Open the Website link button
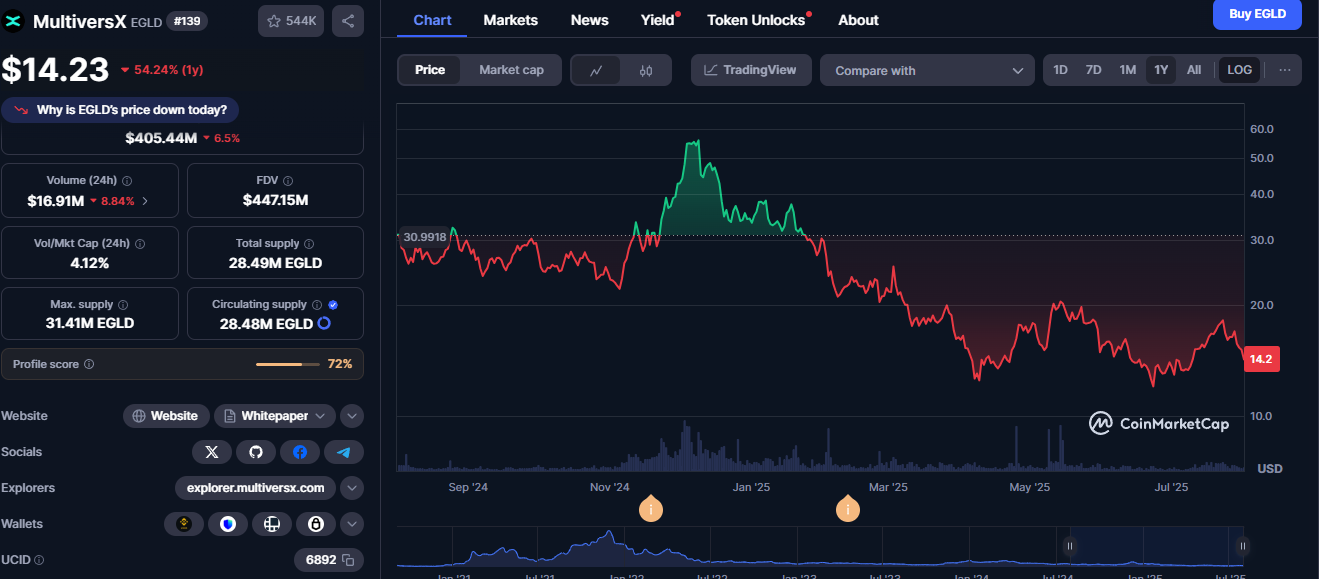 tap(167, 416)
